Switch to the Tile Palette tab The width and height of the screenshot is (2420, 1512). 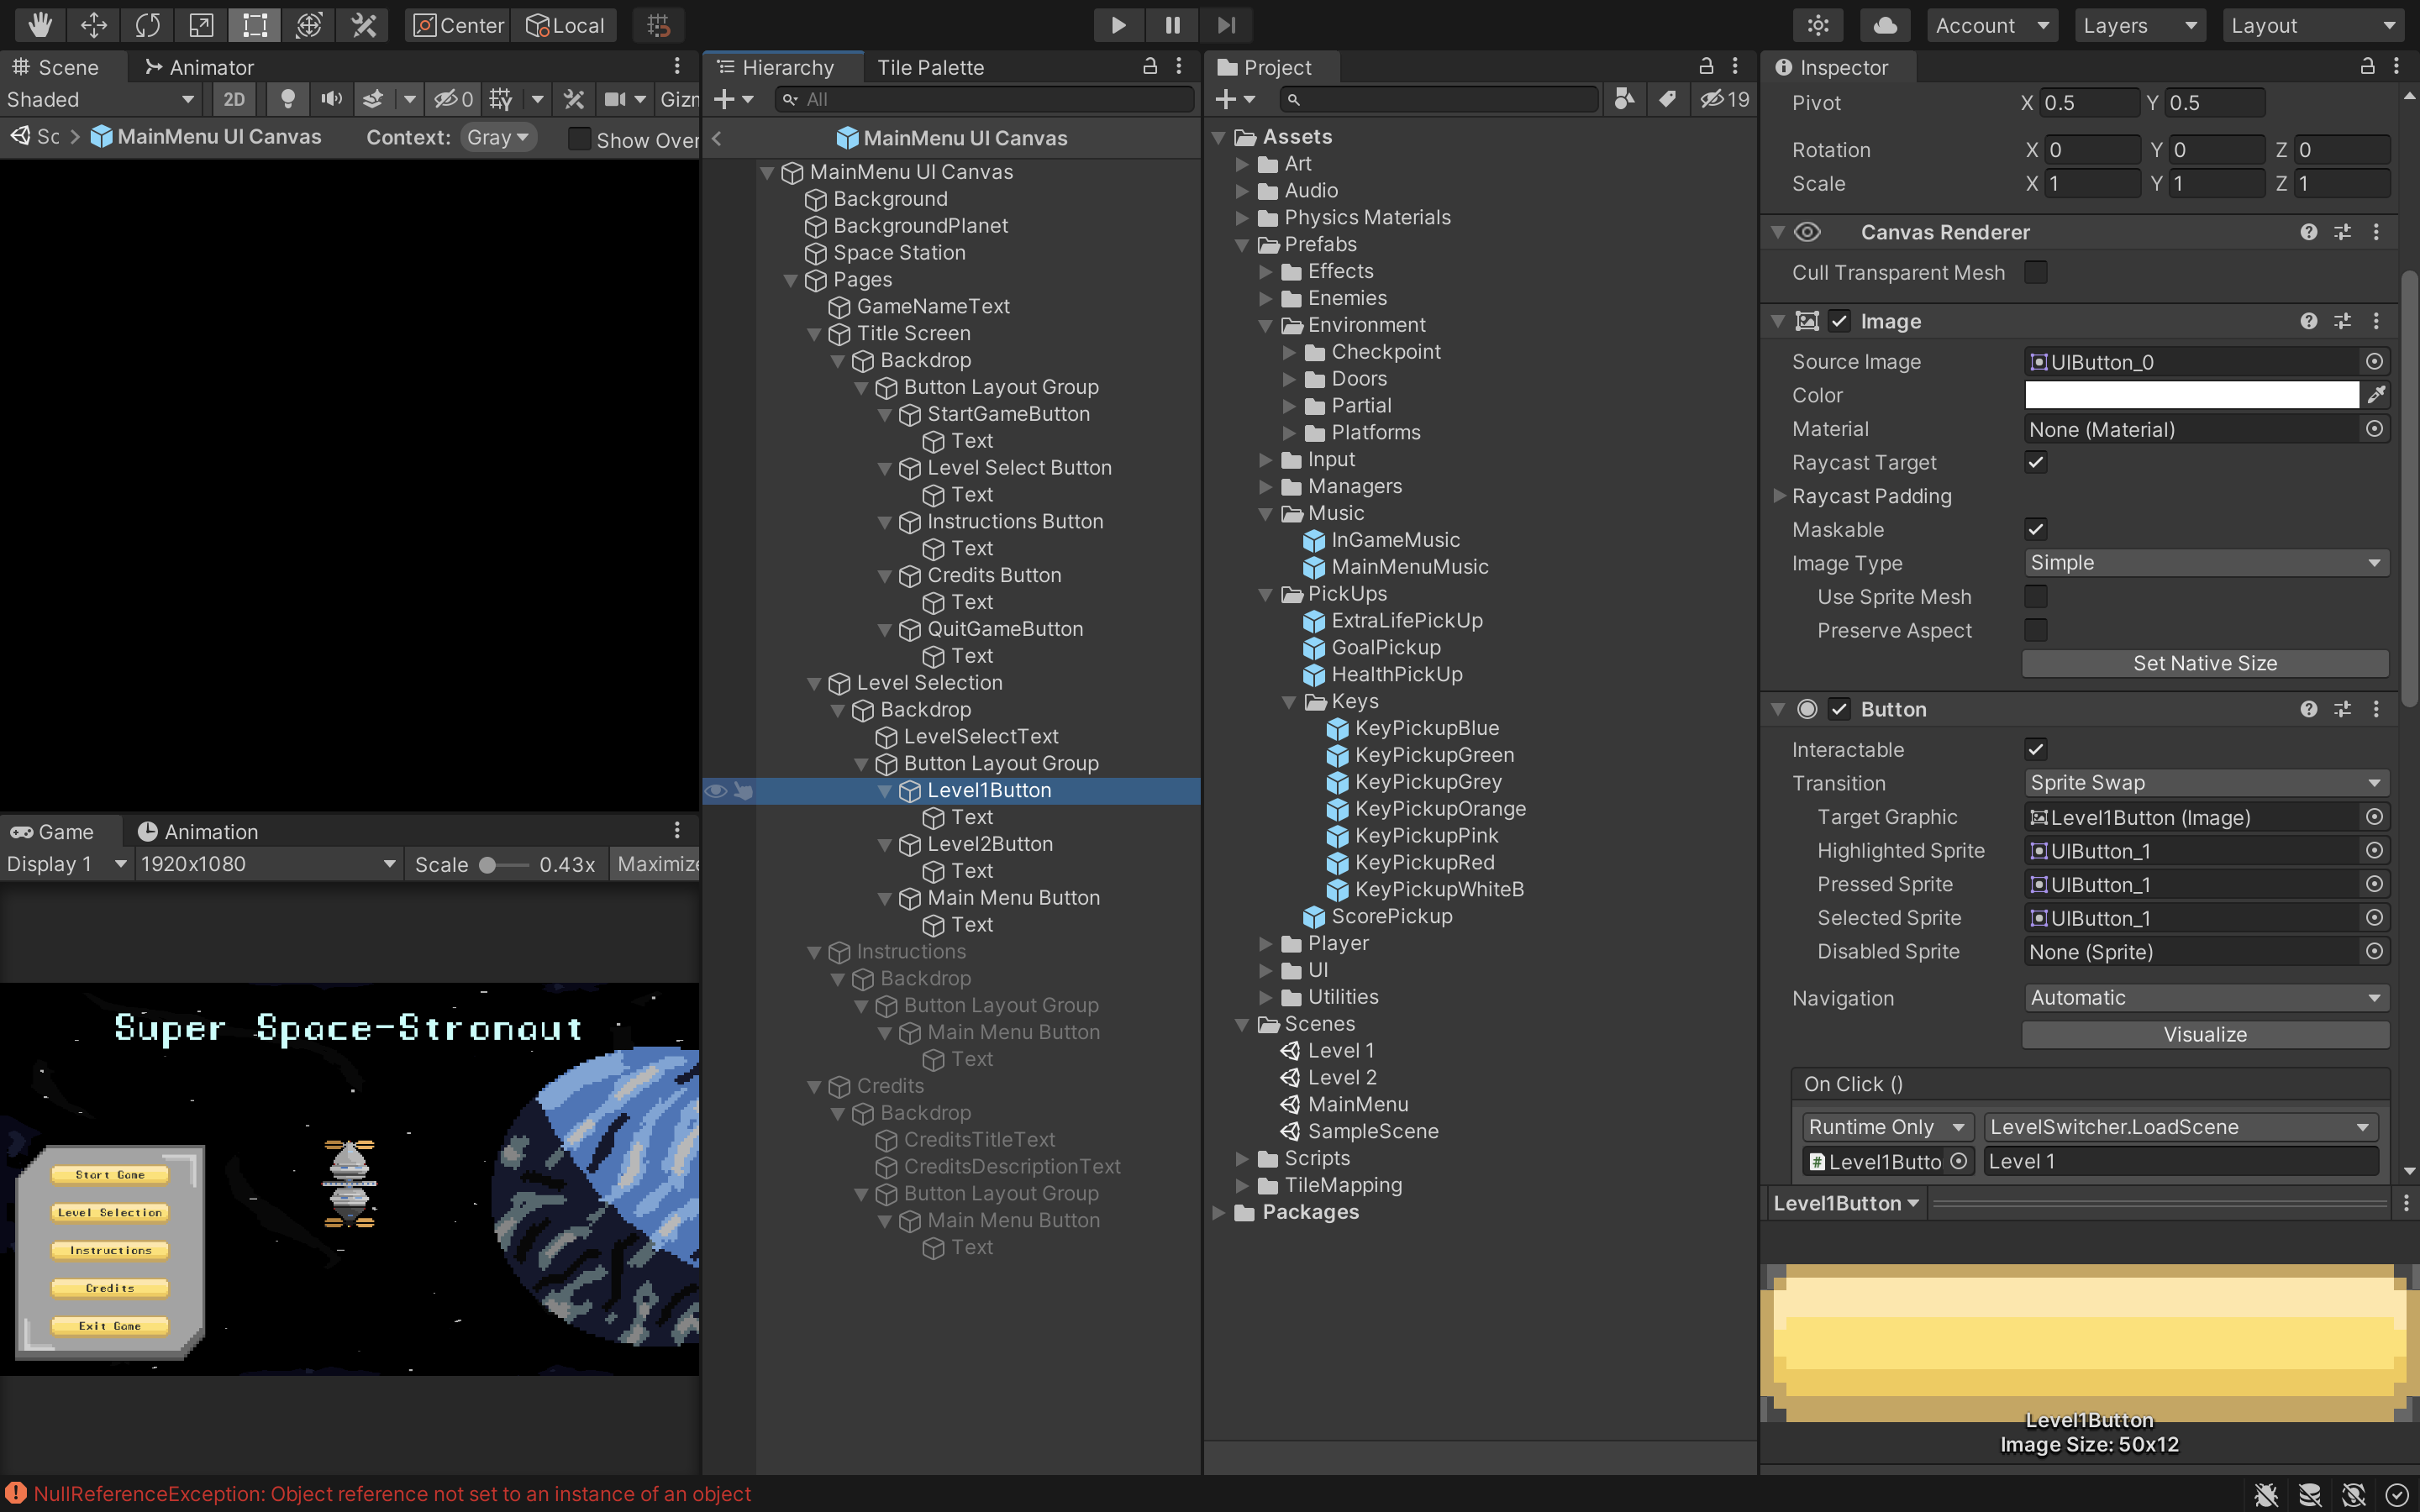coord(929,66)
